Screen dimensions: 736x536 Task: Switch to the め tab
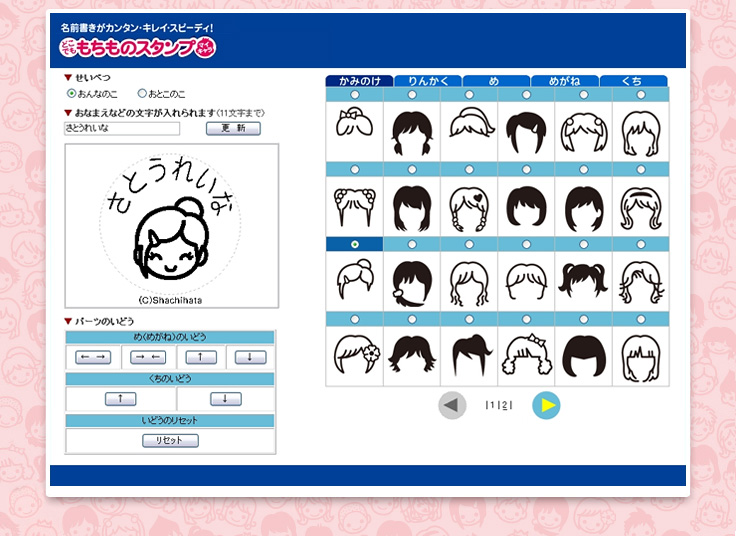coord(496,81)
